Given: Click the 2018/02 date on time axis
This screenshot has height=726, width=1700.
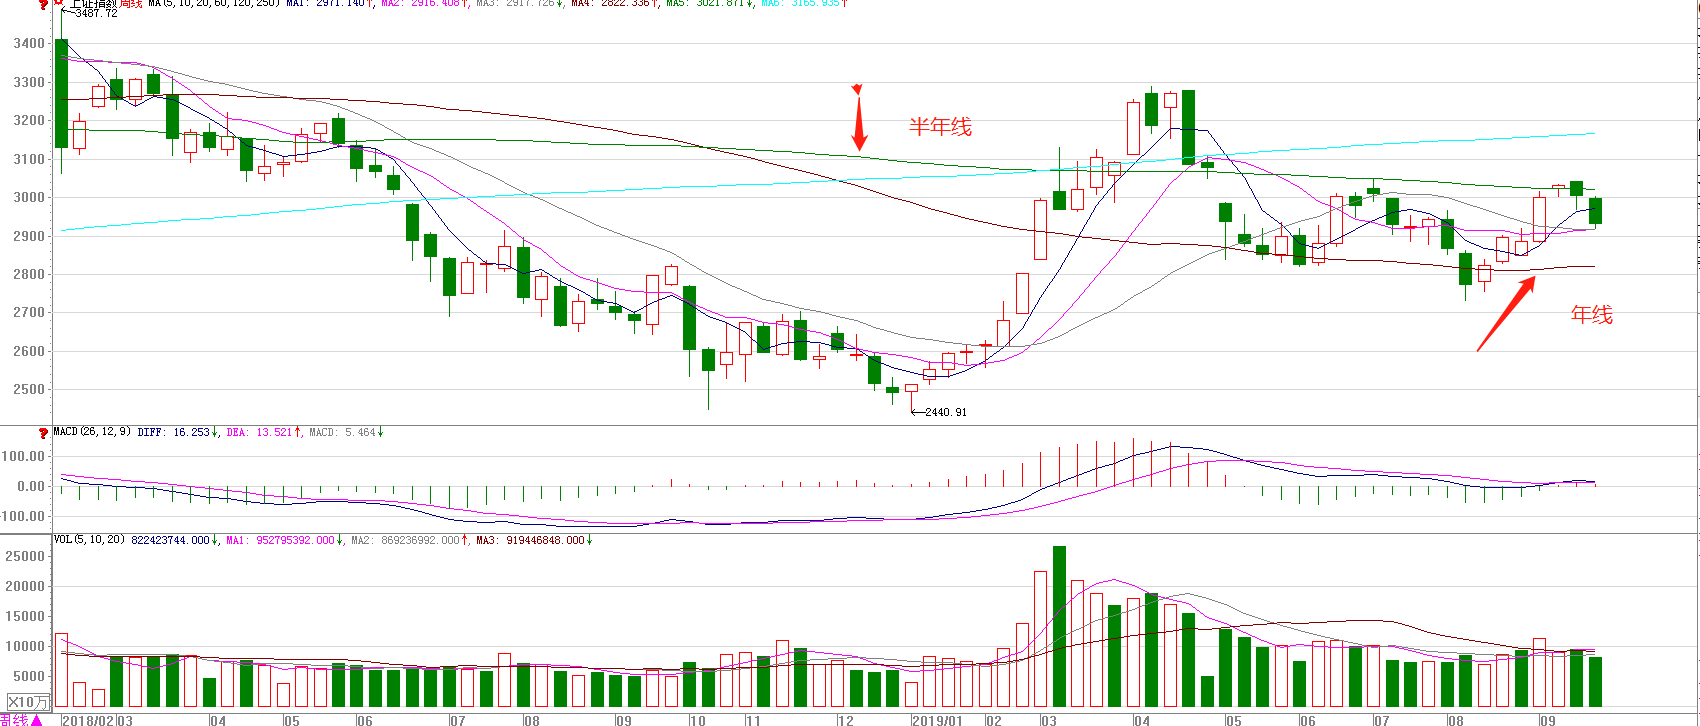Looking at the screenshot, I should tap(88, 720).
